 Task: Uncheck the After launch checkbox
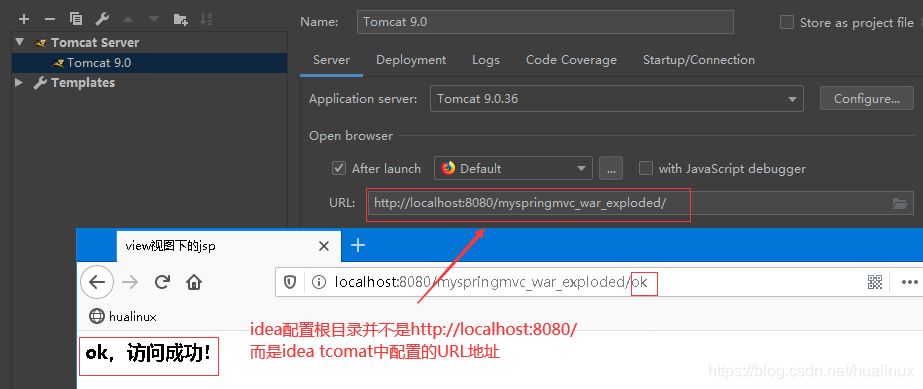pos(338,168)
